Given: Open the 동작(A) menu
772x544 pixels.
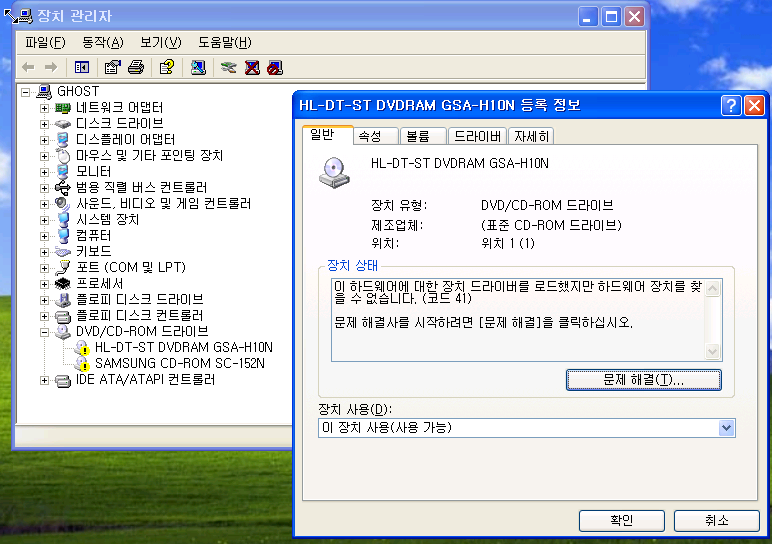Looking at the screenshot, I should [102, 42].
